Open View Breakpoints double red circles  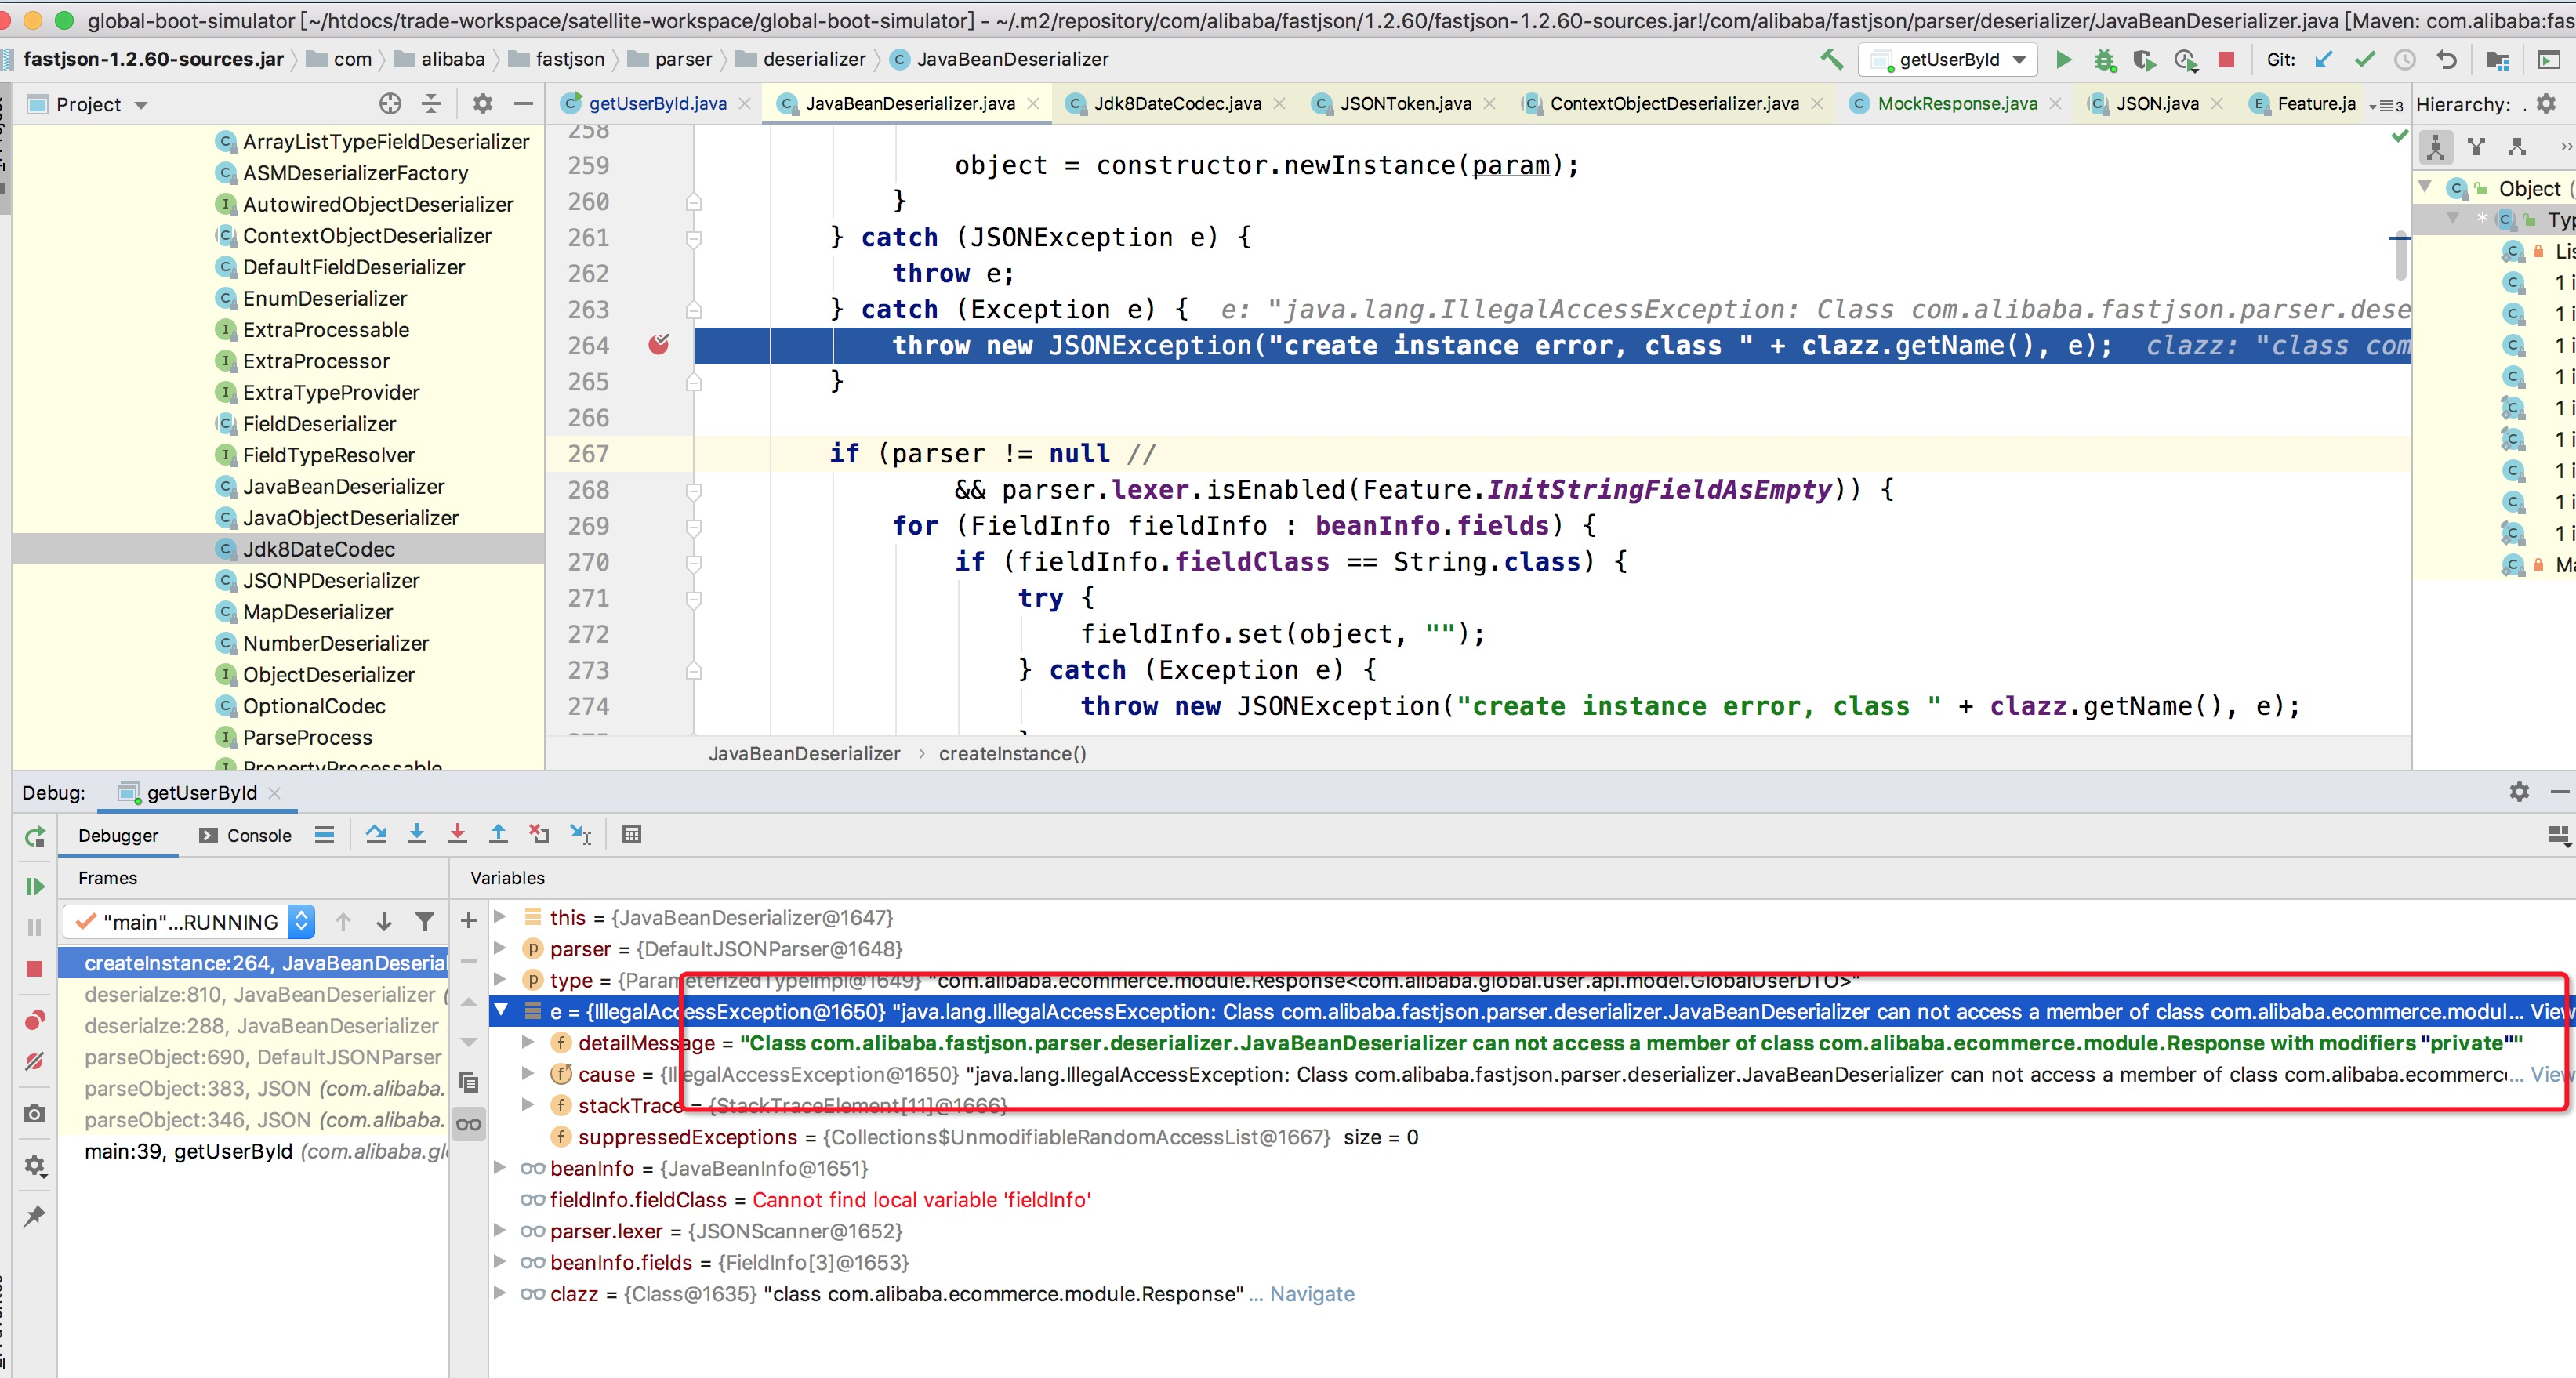(35, 1019)
